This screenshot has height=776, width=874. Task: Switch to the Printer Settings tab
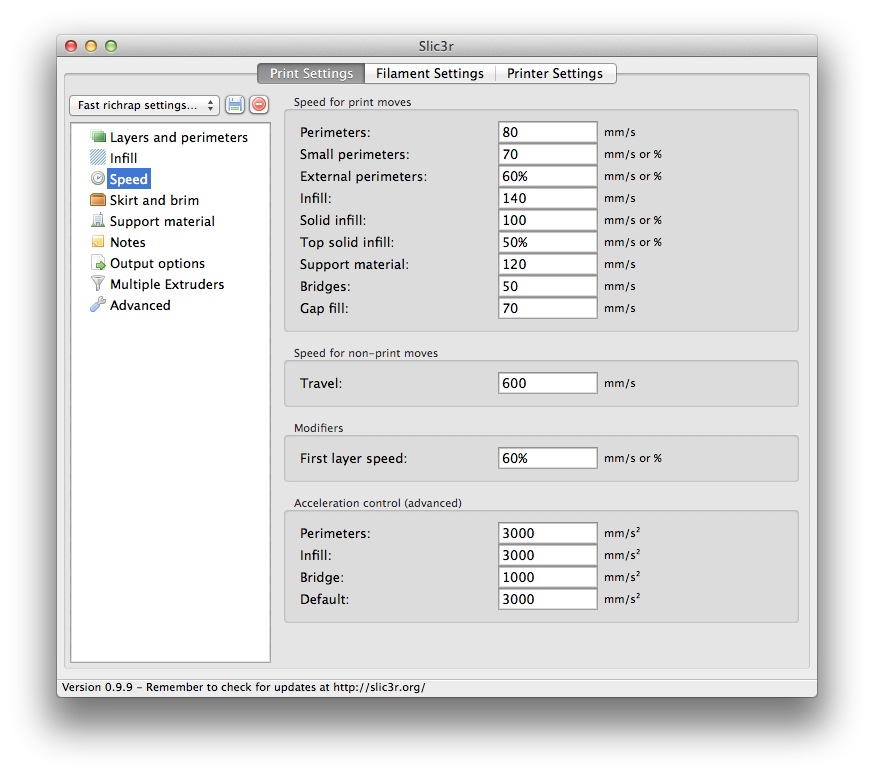point(555,73)
